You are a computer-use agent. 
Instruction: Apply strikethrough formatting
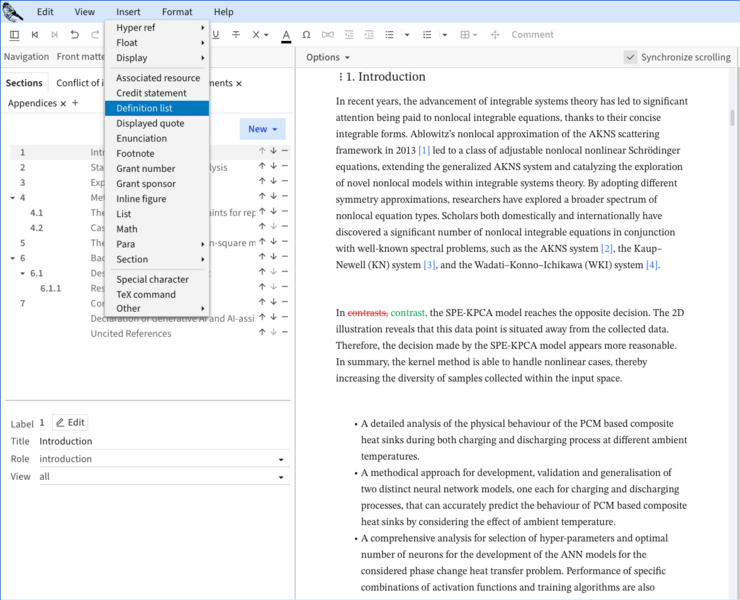pyautogui.click(x=236, y=34)
